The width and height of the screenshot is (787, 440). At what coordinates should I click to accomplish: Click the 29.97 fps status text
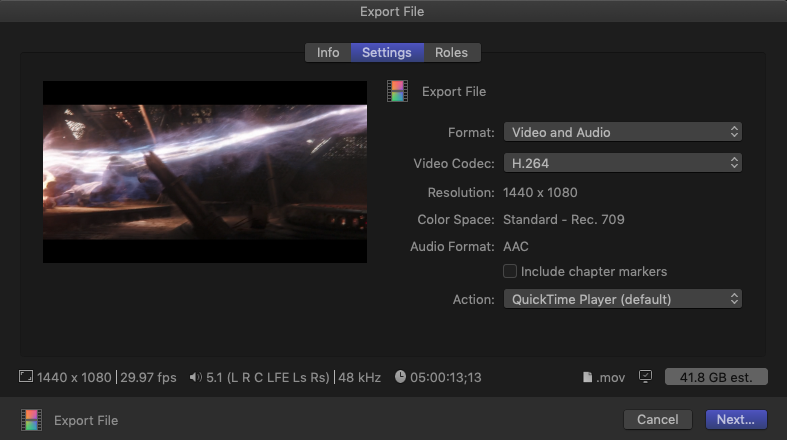tap(148, 377)
